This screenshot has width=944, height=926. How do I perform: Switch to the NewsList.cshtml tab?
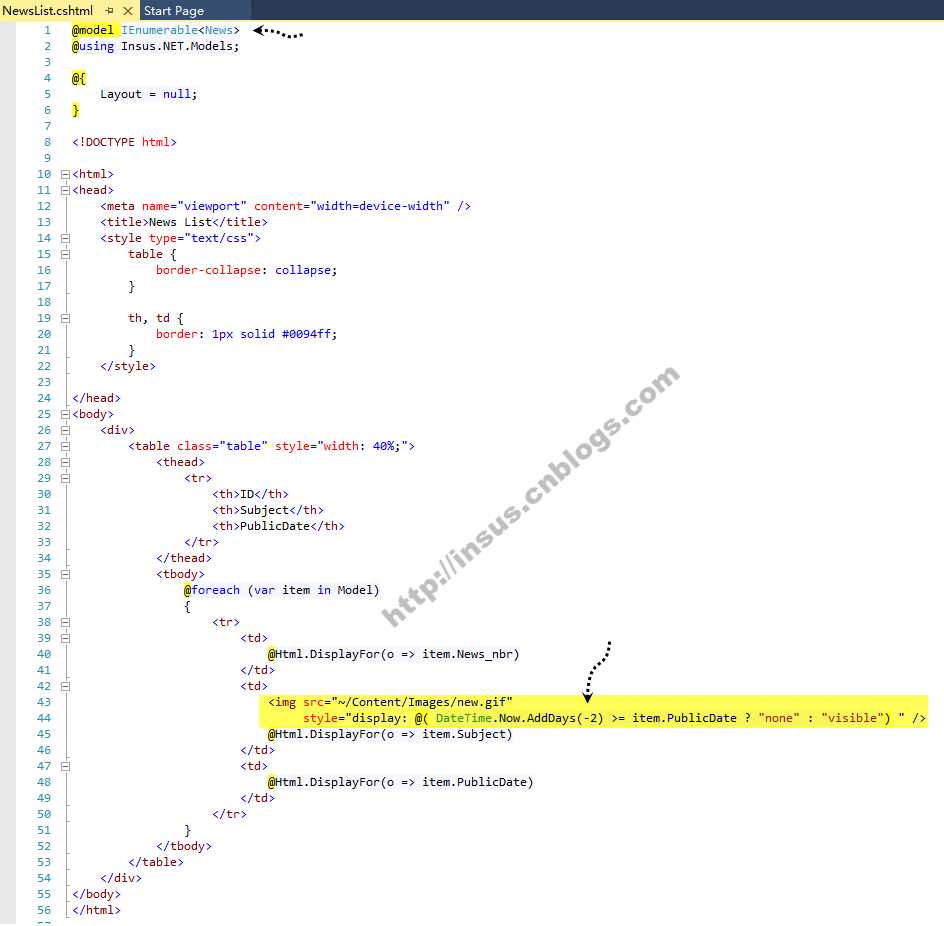click(48, 11)
